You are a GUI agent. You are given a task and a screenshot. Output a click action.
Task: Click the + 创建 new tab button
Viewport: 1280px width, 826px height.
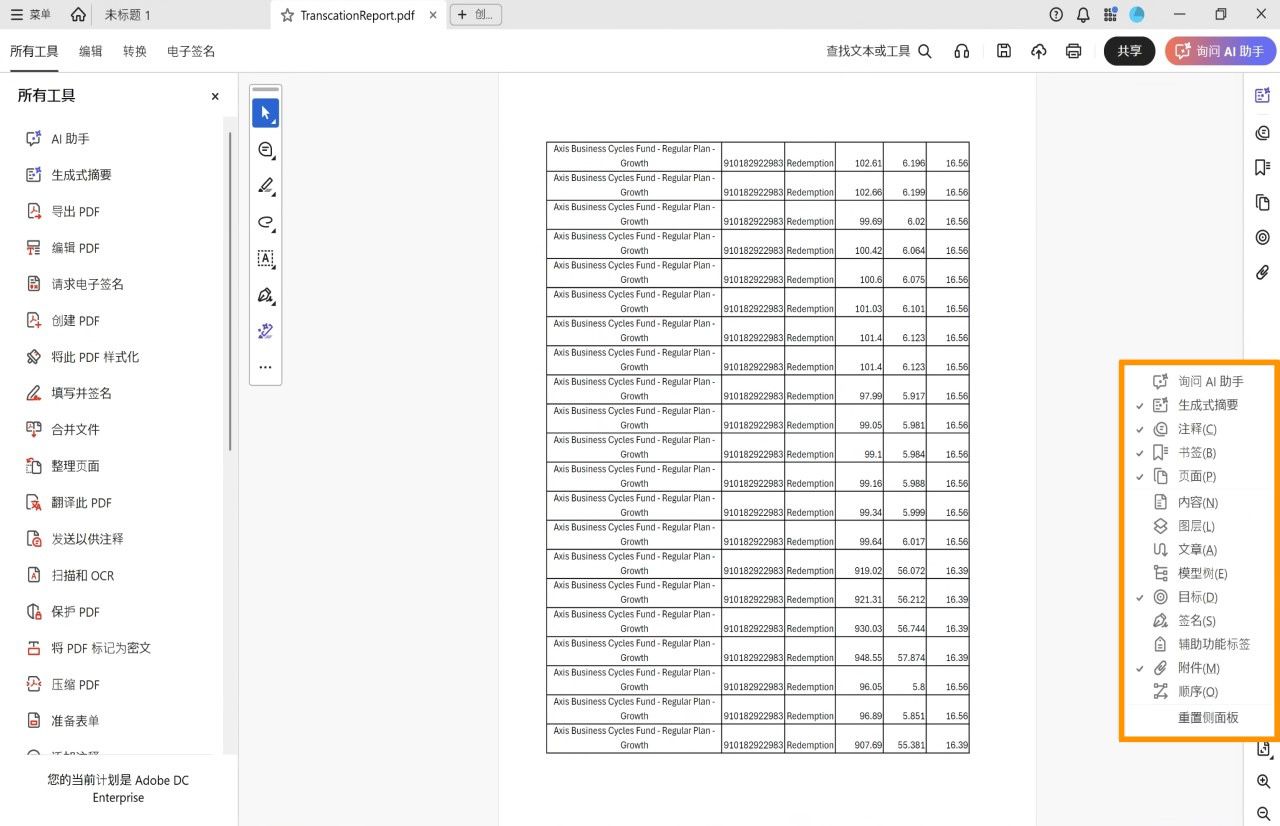pos(476,15)
